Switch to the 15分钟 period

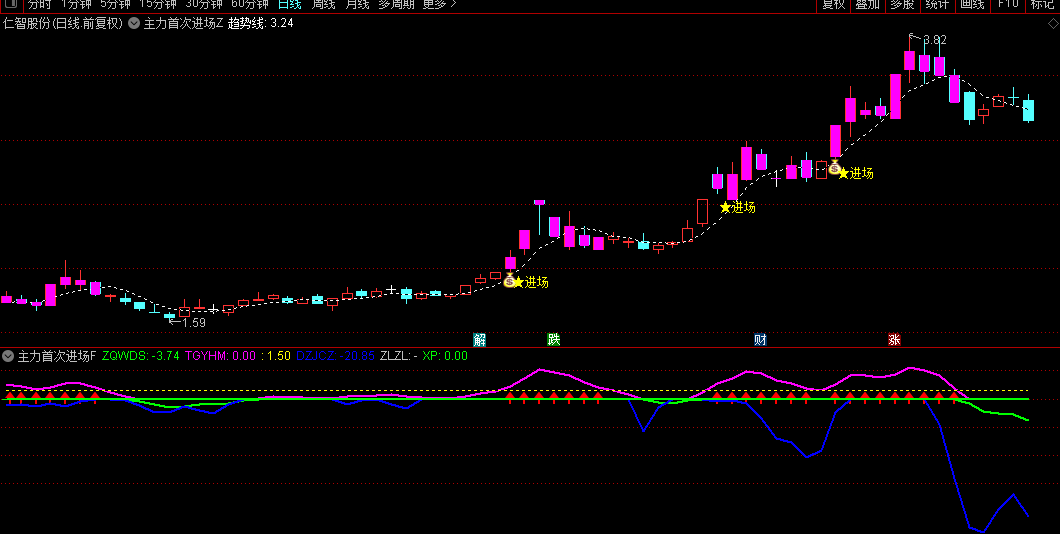[158, 4]
